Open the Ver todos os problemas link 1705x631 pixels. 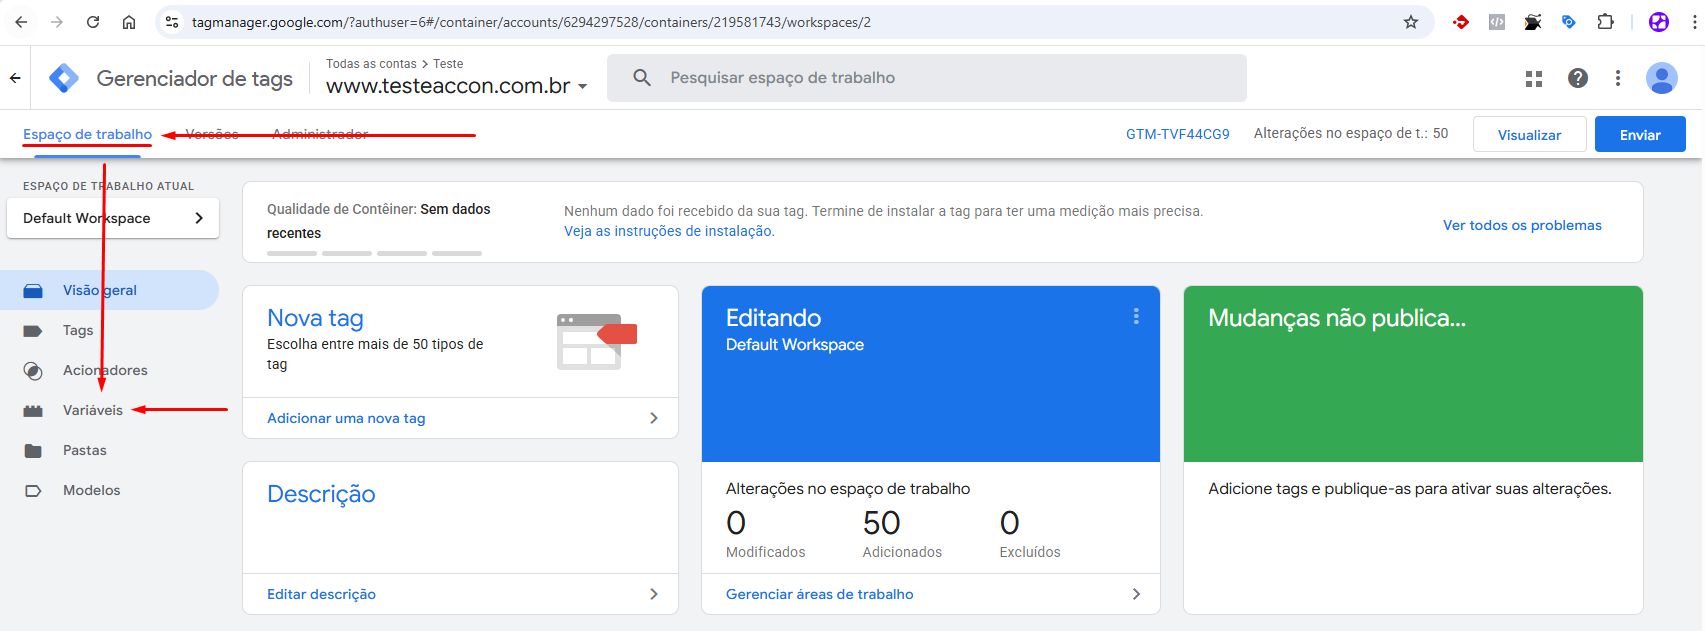1521,225
